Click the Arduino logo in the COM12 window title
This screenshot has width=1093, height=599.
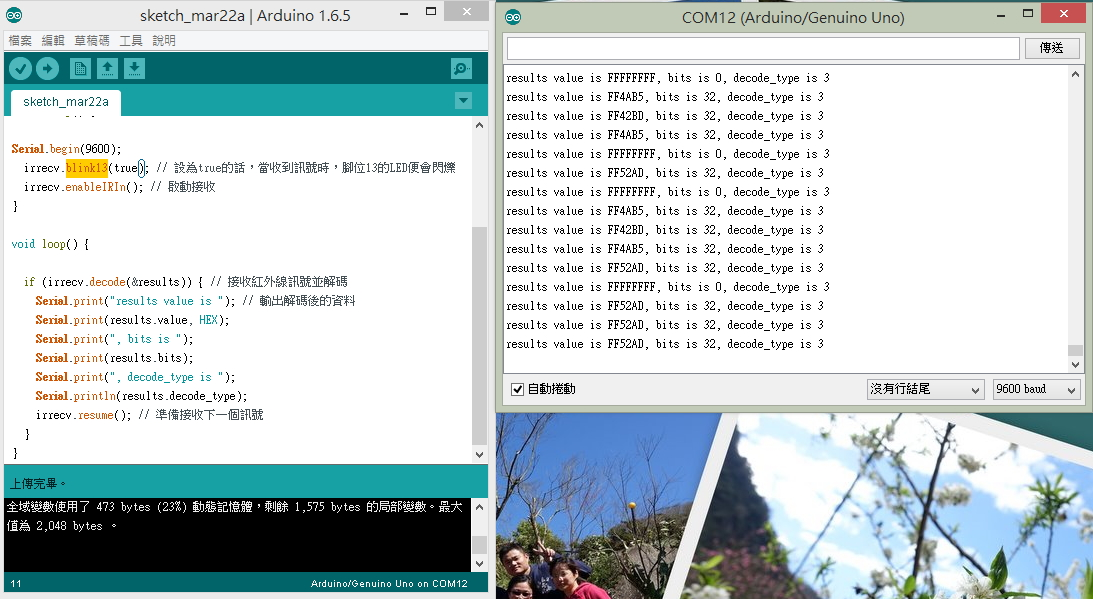pyautogui.click(x=513, y=17)
